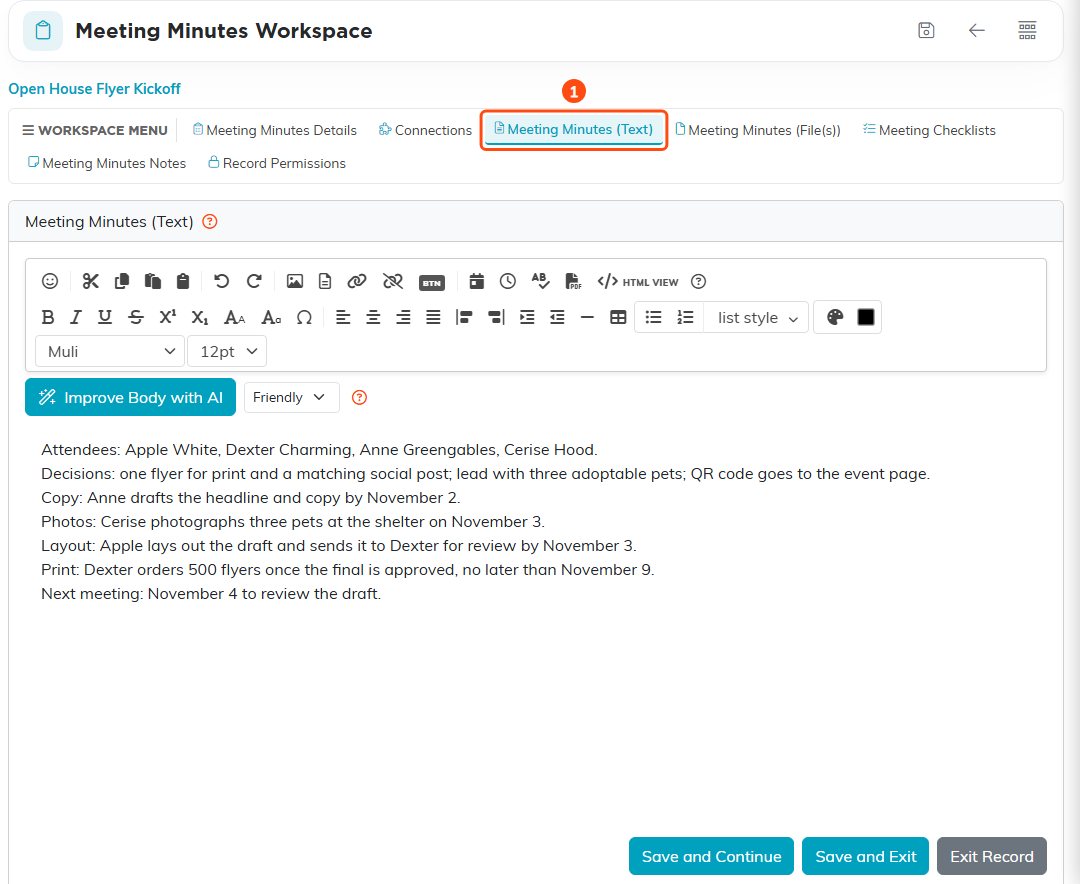Open the Meeting Minutes Notes tab
1080x884 pixels.
pos(107,163)
